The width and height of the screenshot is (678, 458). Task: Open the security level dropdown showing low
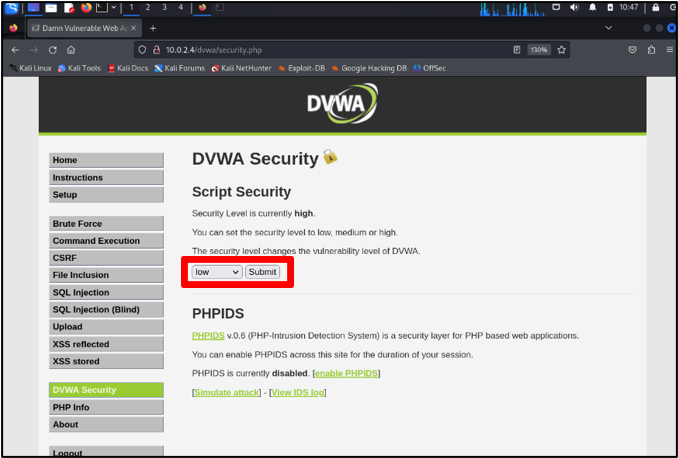point(217,272)
